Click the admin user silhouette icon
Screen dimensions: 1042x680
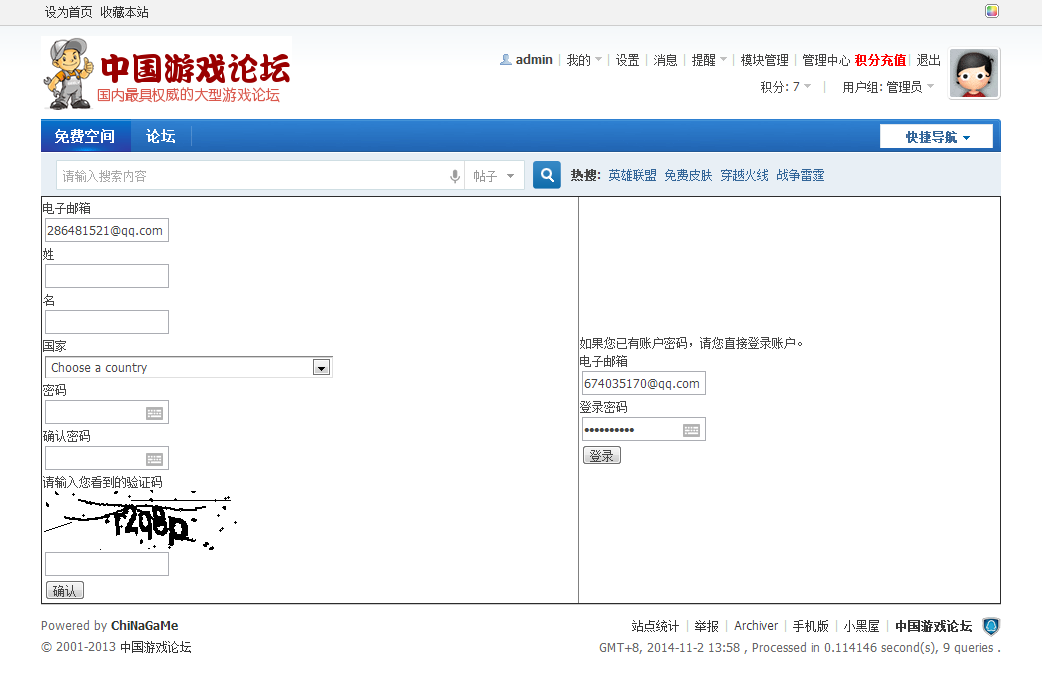[x=505, y=60]
